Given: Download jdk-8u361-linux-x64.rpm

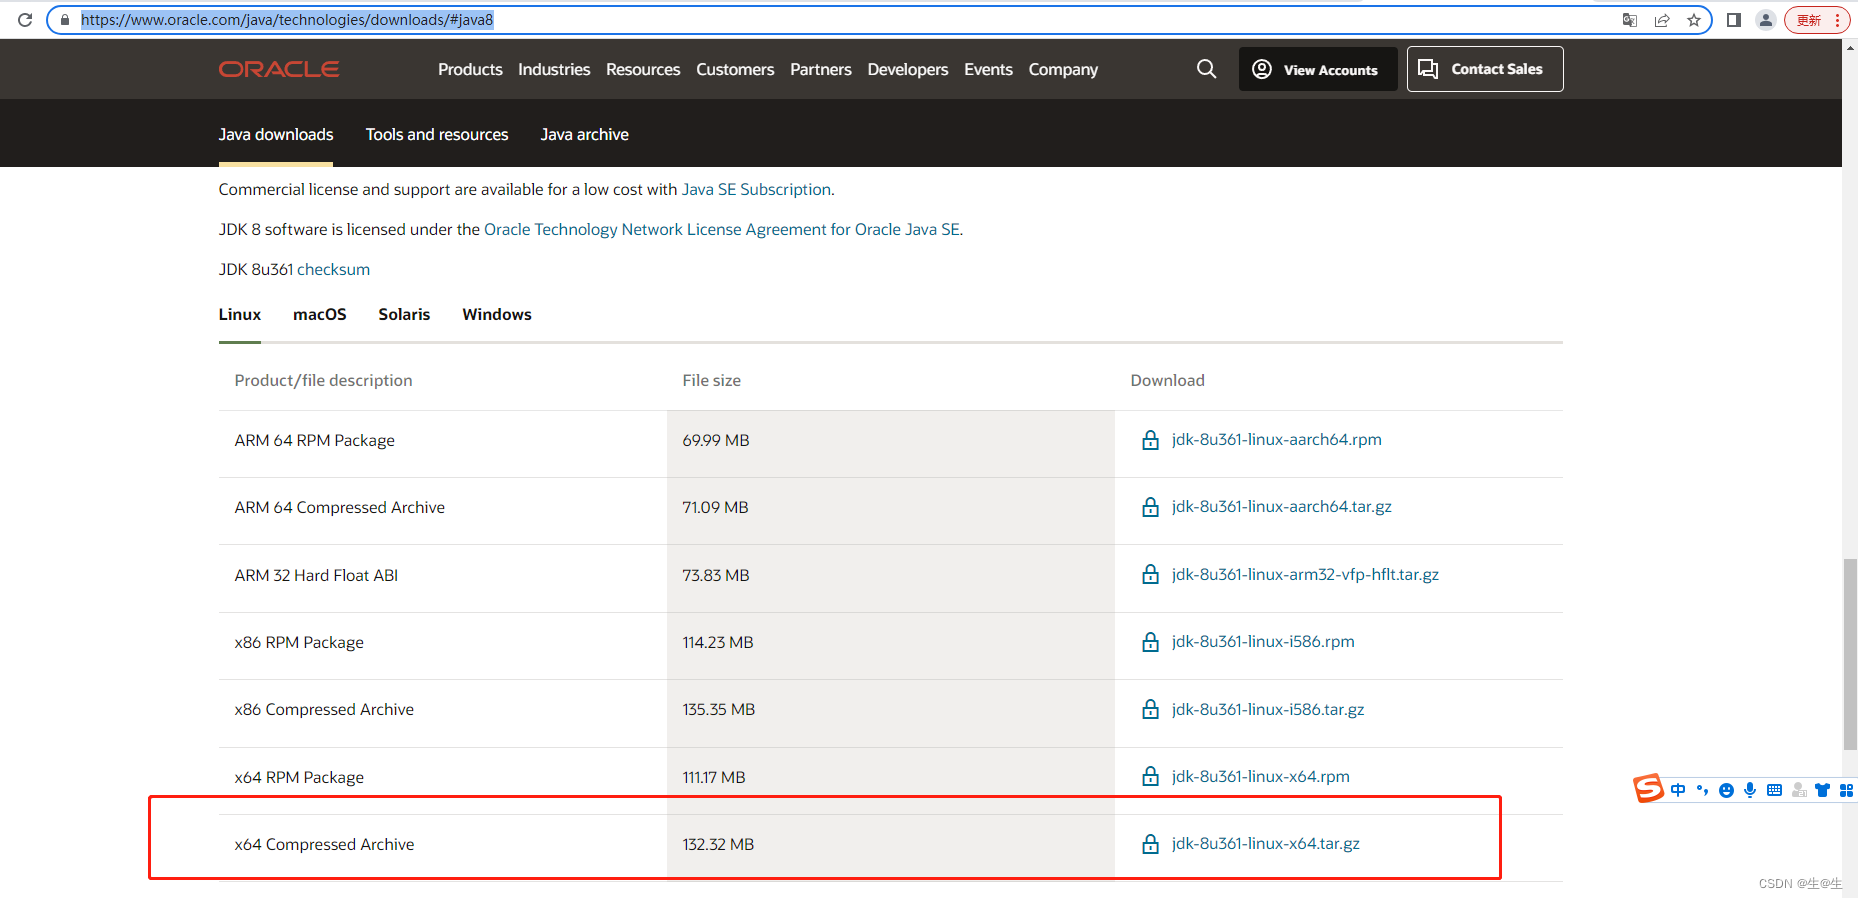Looking at the screenshot, I should (1261, 776).
